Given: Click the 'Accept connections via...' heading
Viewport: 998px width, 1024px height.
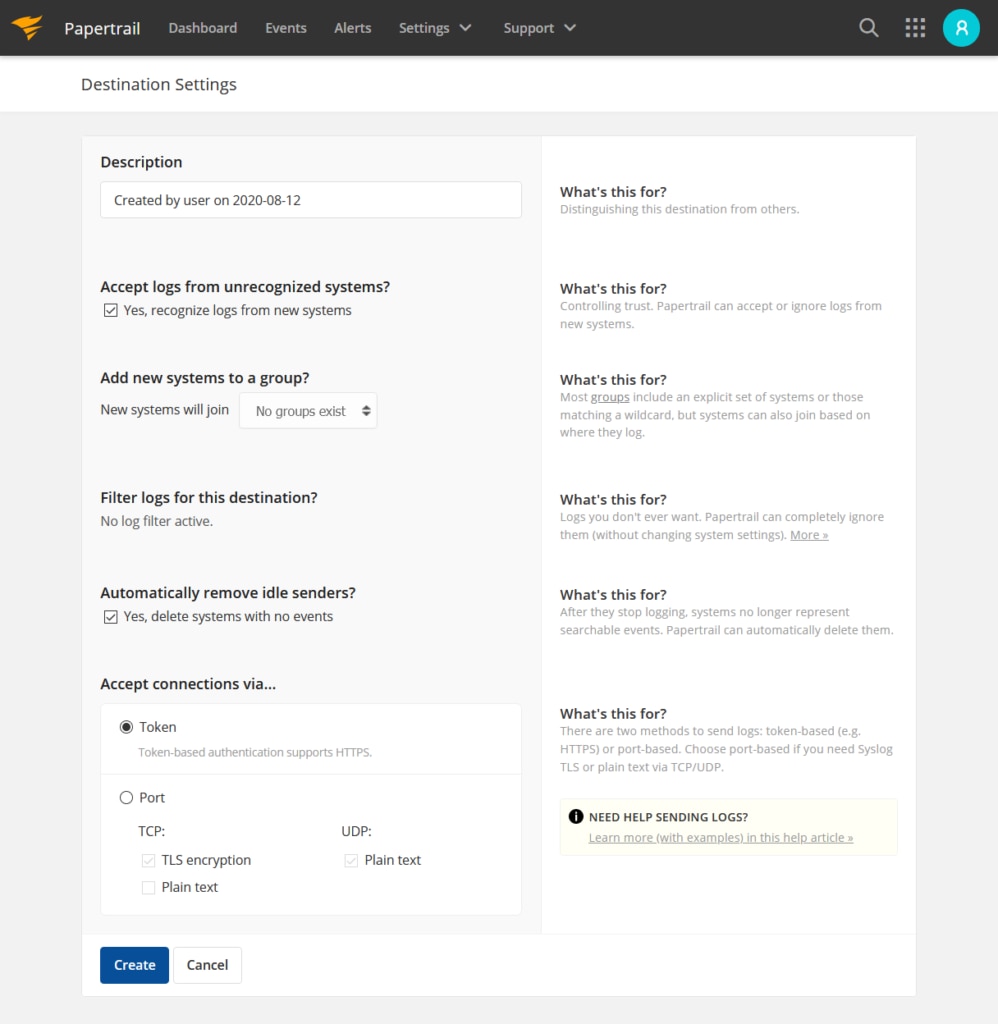Looking at the screenshot, I should (188, 684).
